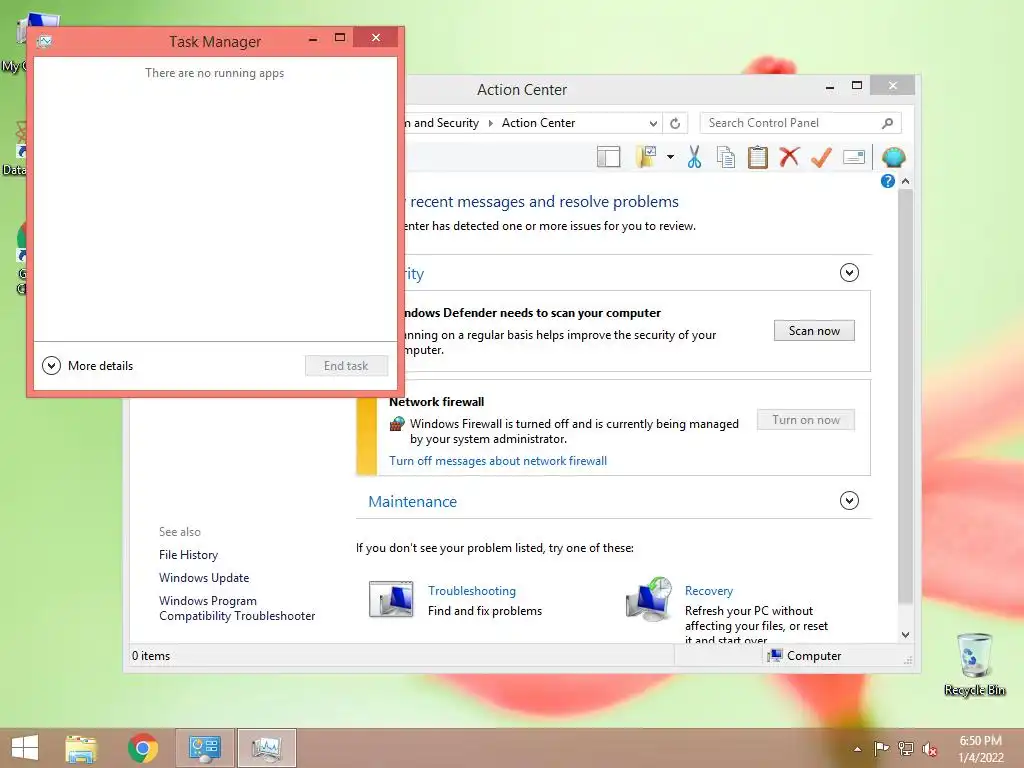Click the red X Delete icon in toolbar
1024x768 pixels.
[790, 157]
